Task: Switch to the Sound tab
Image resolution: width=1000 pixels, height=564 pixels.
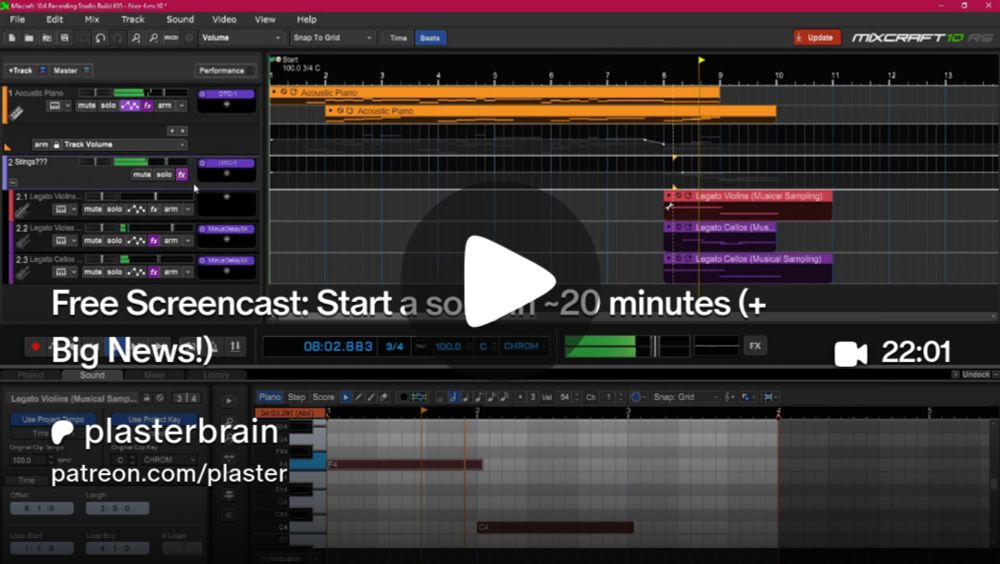Action: [92, 375]
